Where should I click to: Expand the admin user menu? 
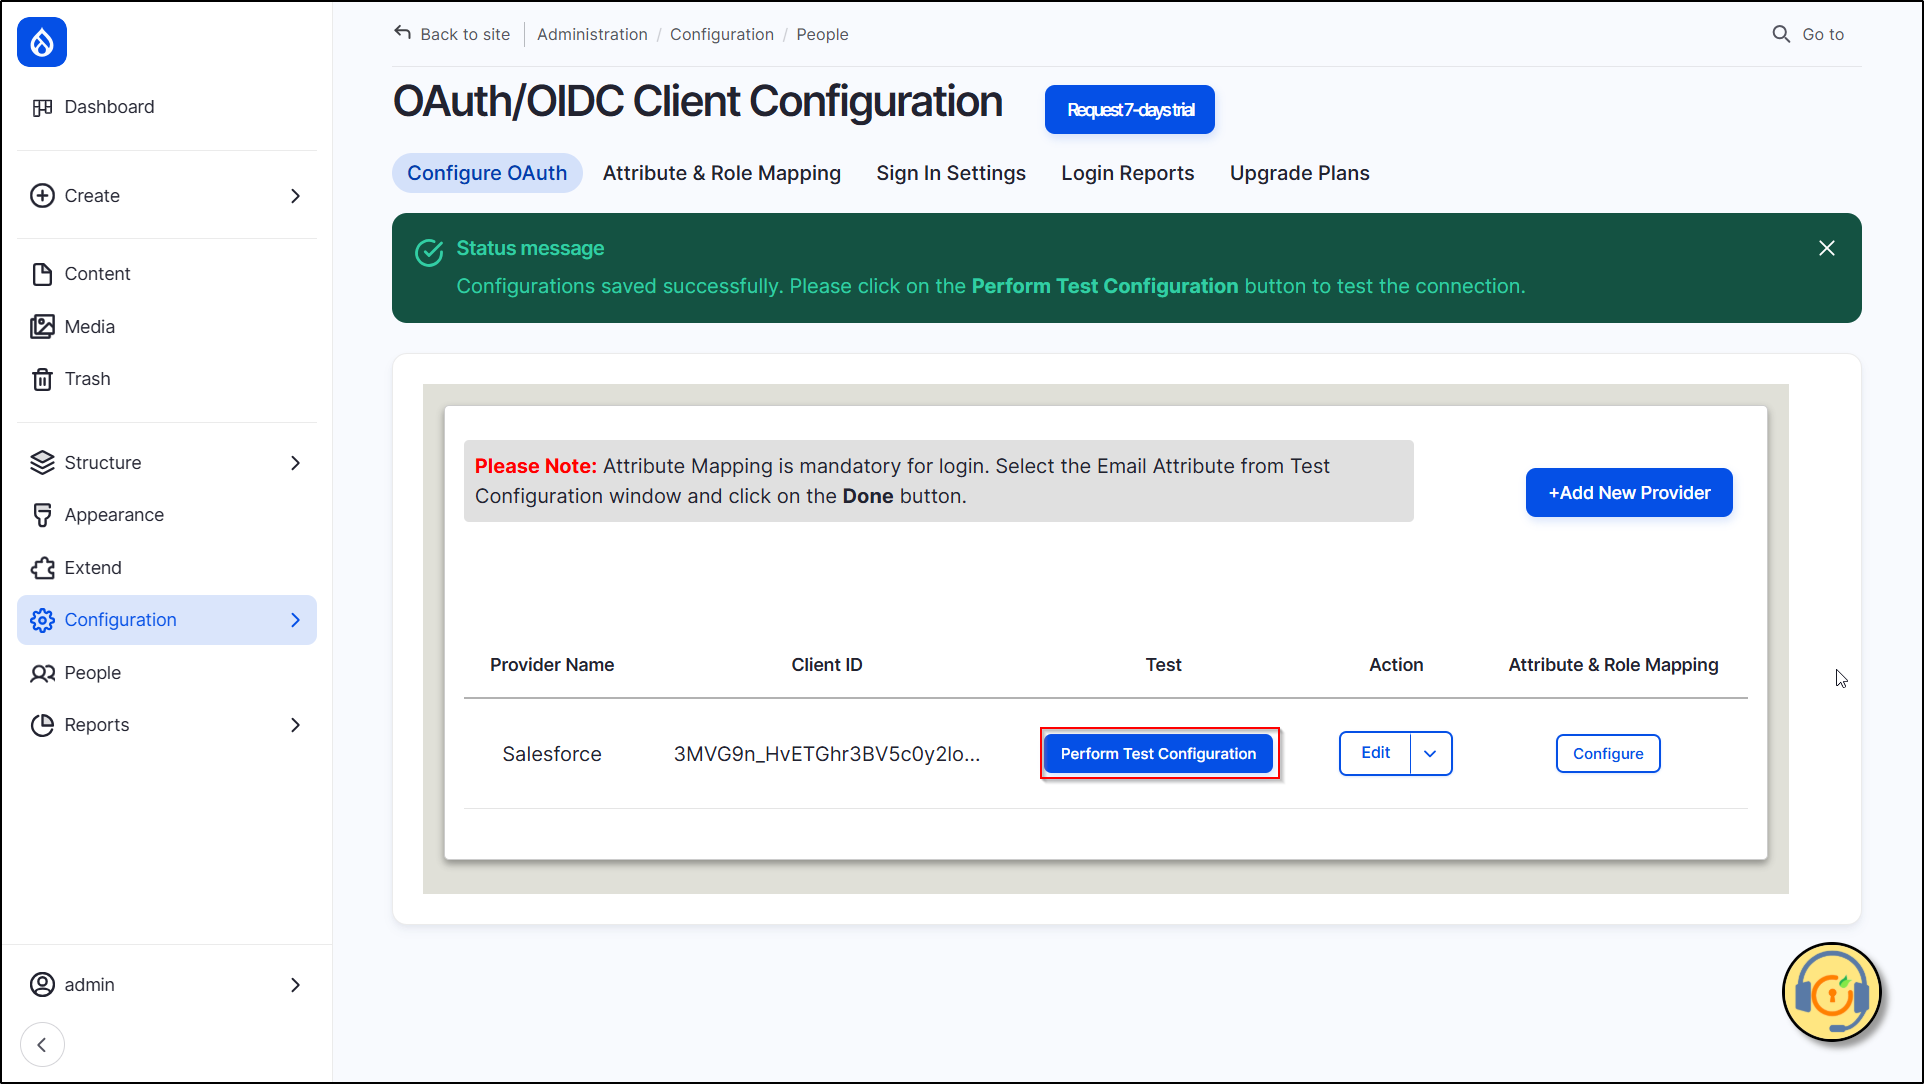[295, 985]
